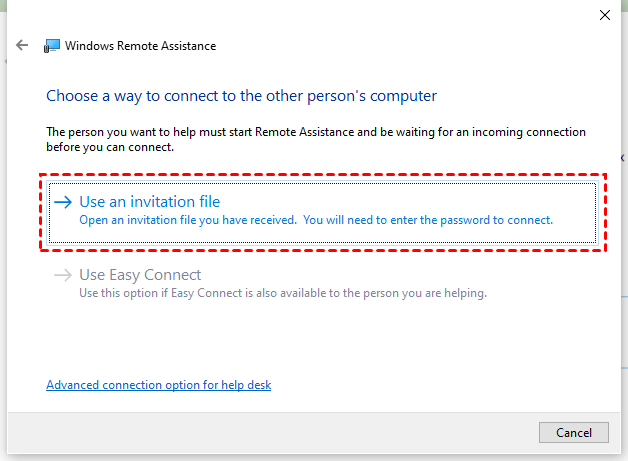Close the Remote Assistance dialog with X
This screenshot has height=461, width=628.
pos(604,15)
